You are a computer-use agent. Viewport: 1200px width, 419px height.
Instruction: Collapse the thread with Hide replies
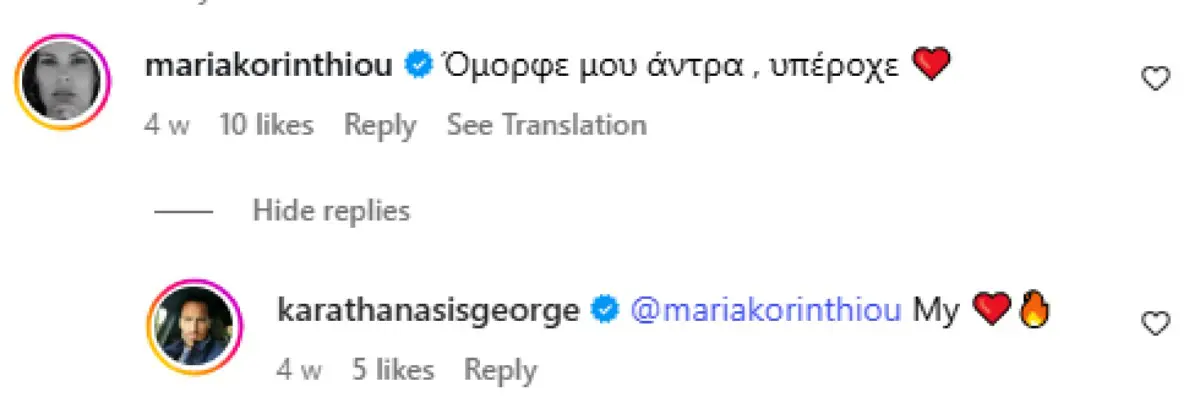click(331, 211)
